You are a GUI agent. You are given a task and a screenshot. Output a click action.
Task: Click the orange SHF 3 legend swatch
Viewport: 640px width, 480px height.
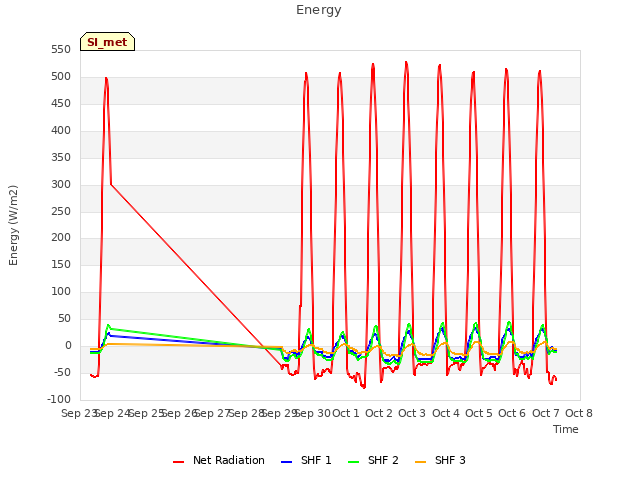coord(420,462)
